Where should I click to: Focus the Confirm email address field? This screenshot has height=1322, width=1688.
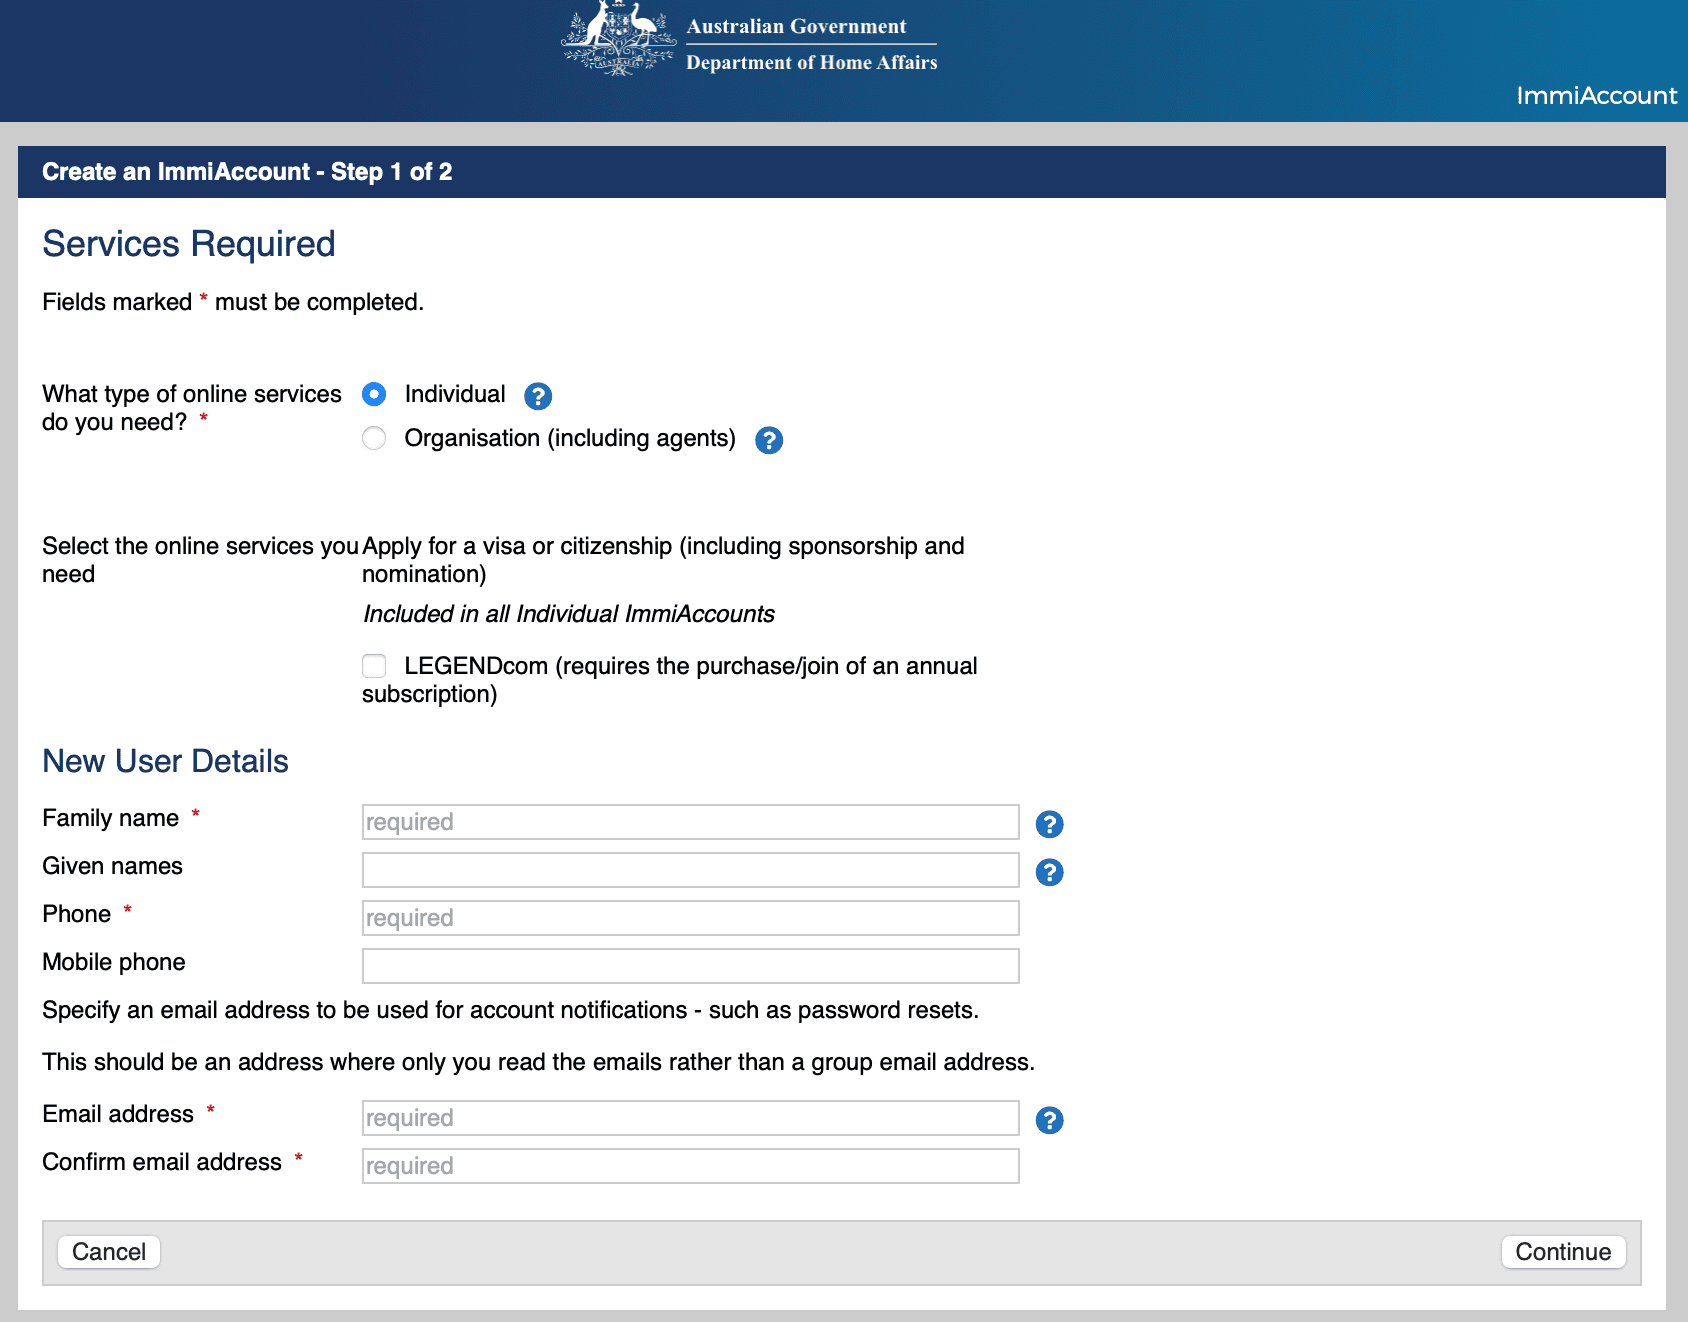click(x=690, y=1166)
